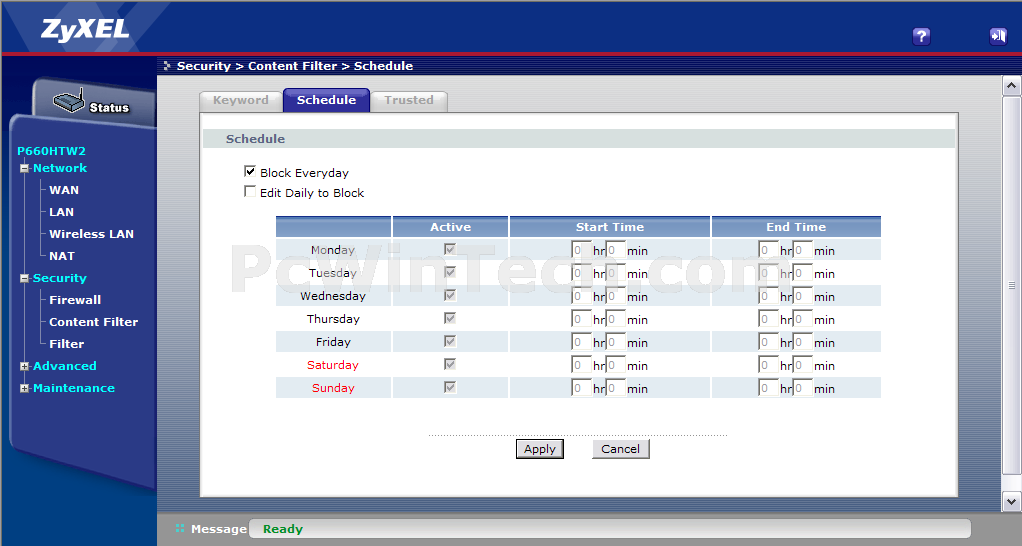
Task: Open Wireless LAN in the sidebar
Action: (91, 234)
